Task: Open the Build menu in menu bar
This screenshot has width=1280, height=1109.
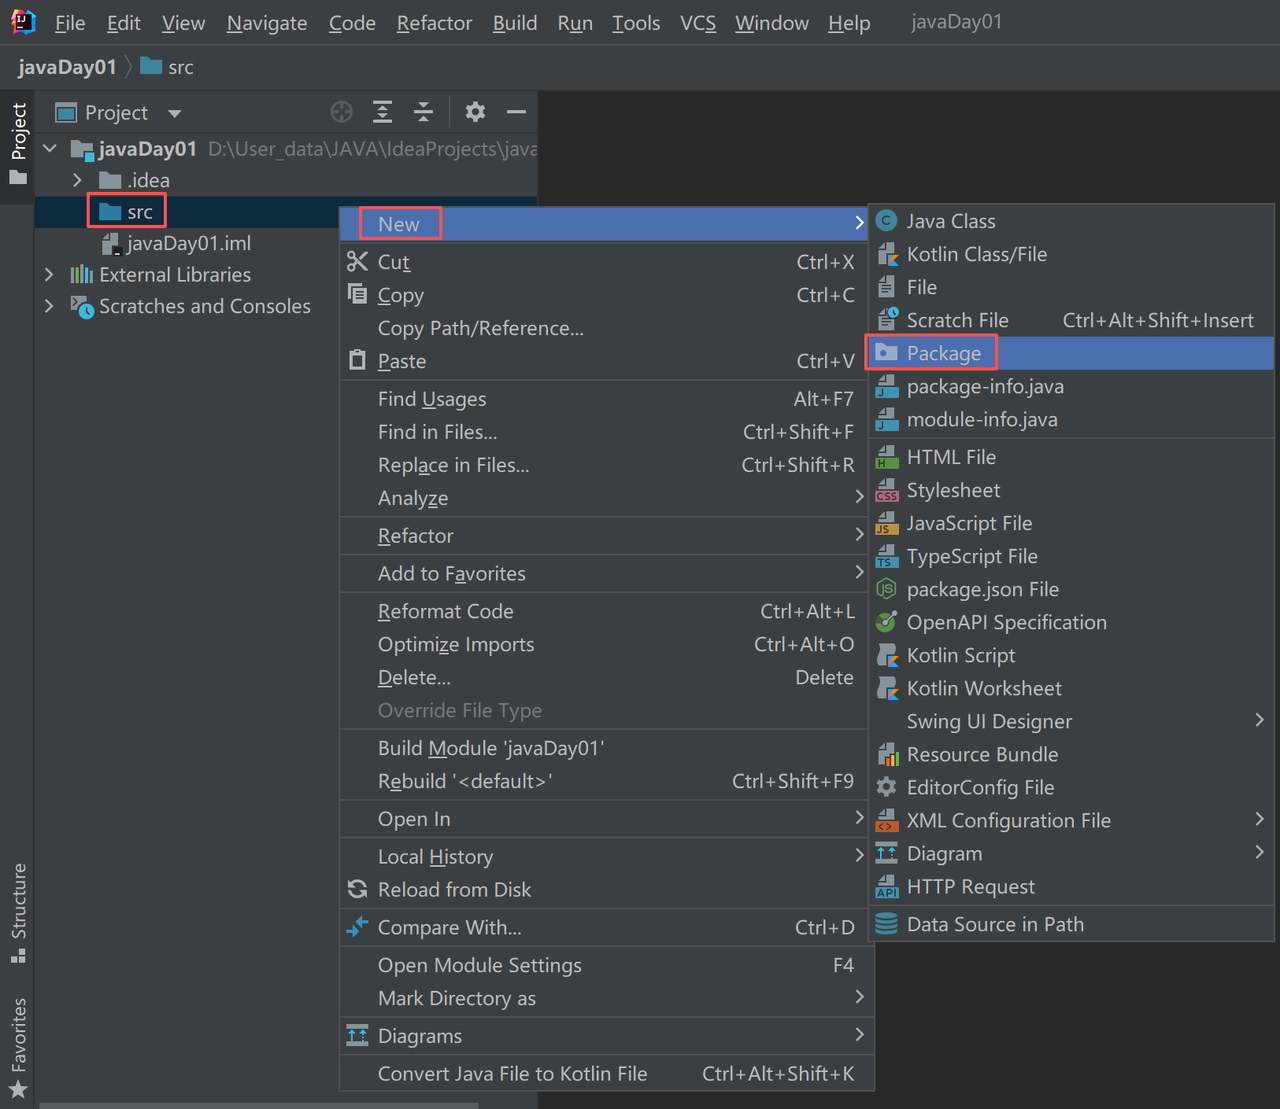Action: click(515, 22)
